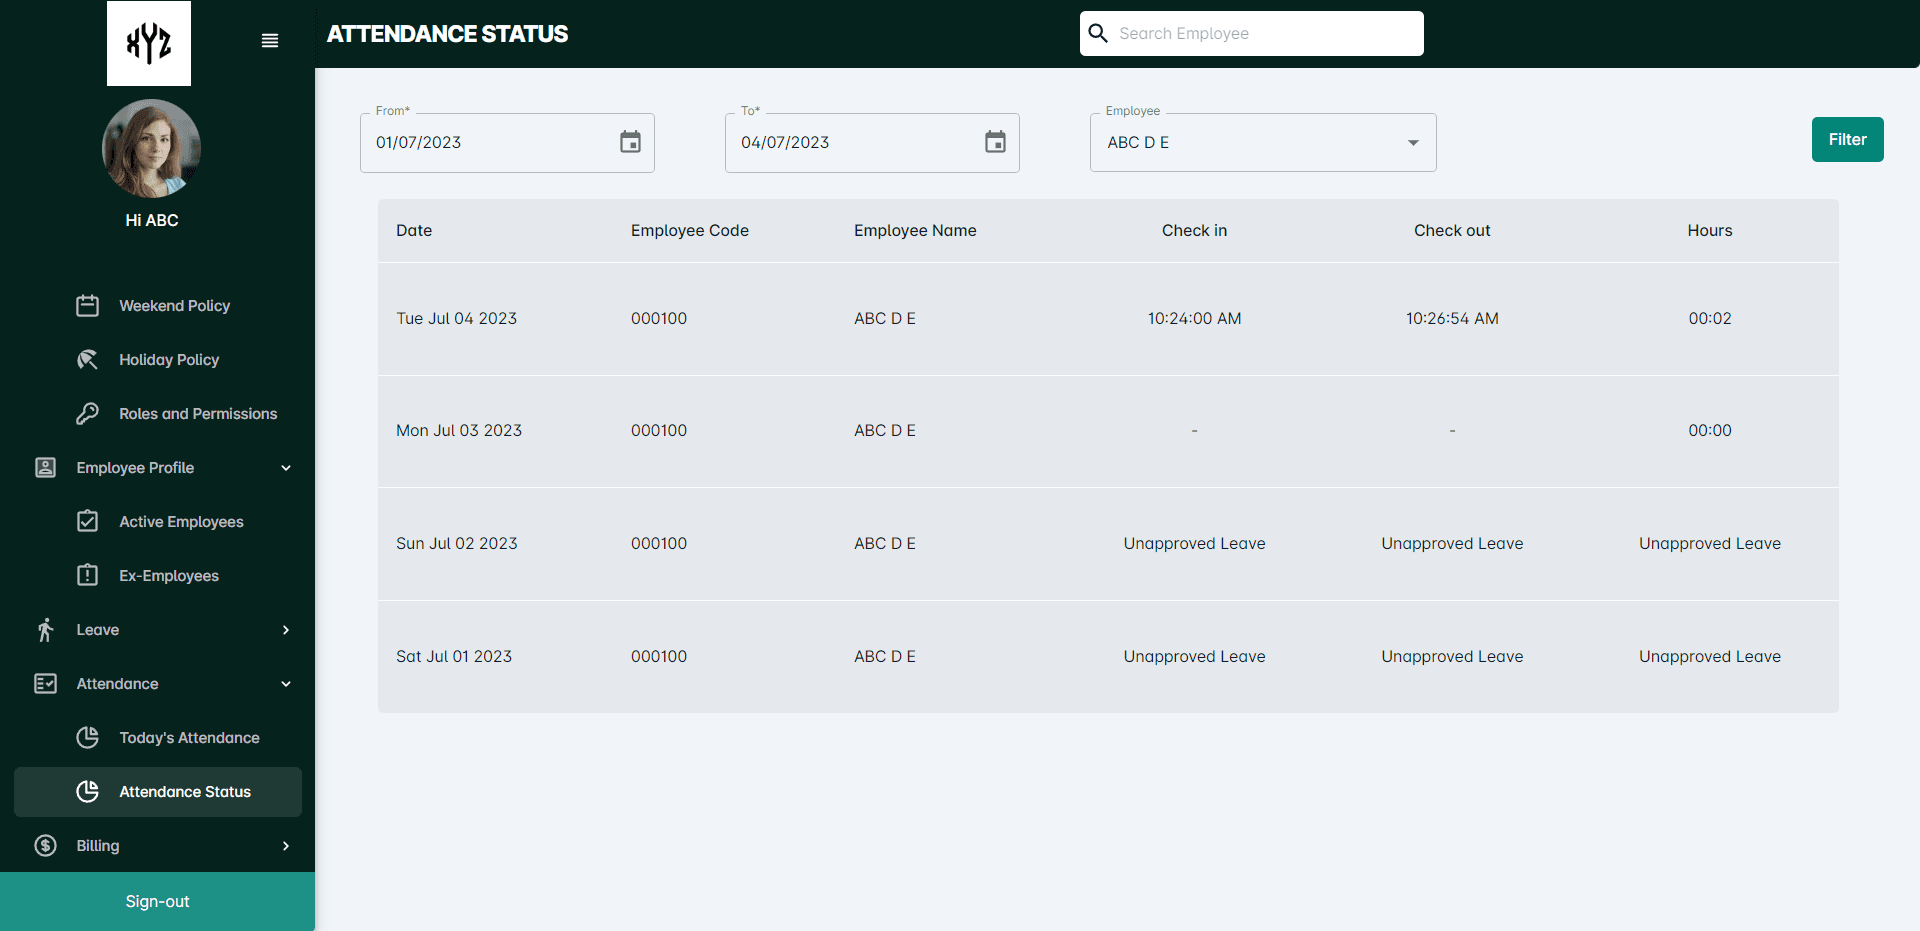Focus the Search Employee field
The height and width of the screenshot is (931, 1920).
click(x=1265, y=33)
